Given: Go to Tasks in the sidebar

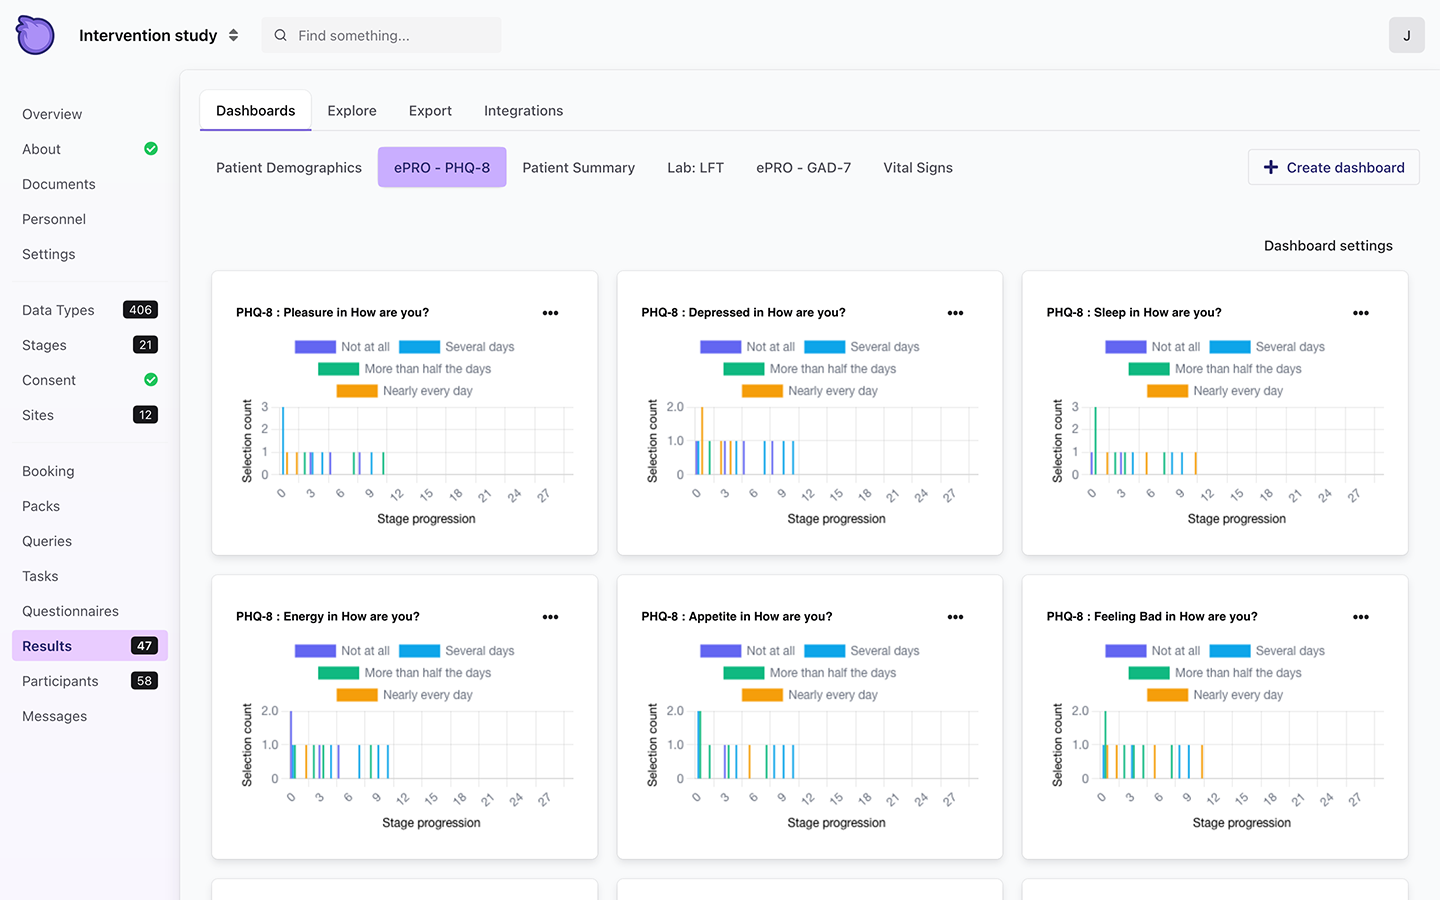Looking at the screenshot, I should pos(40,576).
